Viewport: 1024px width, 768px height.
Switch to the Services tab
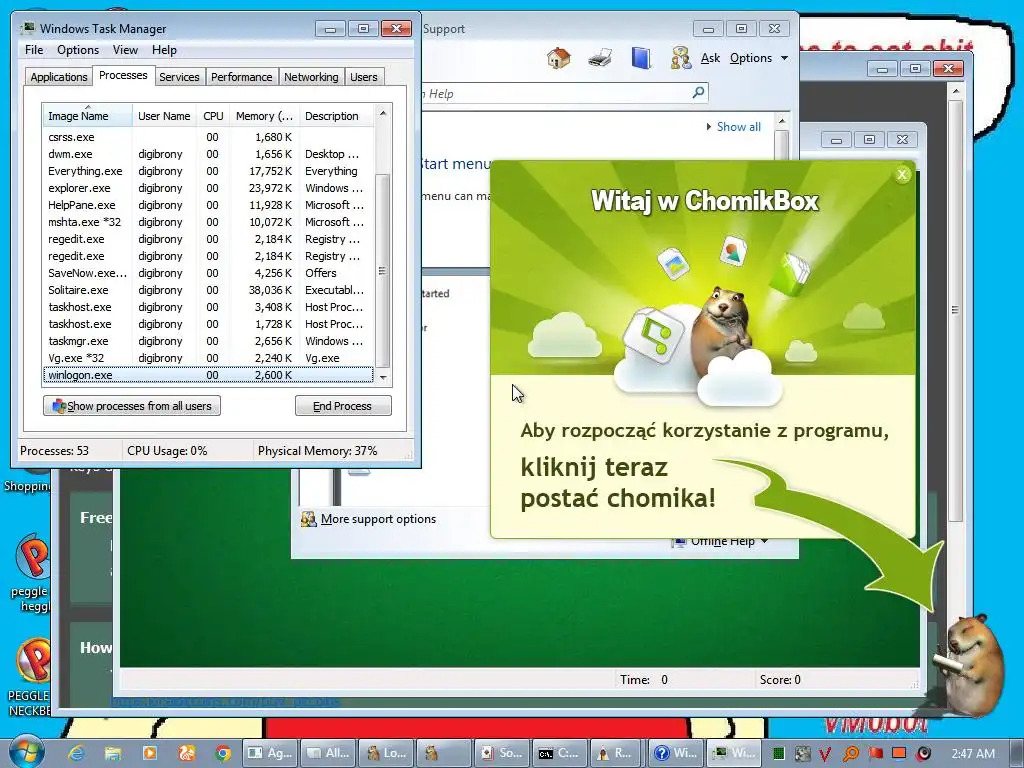coord(179,77)
